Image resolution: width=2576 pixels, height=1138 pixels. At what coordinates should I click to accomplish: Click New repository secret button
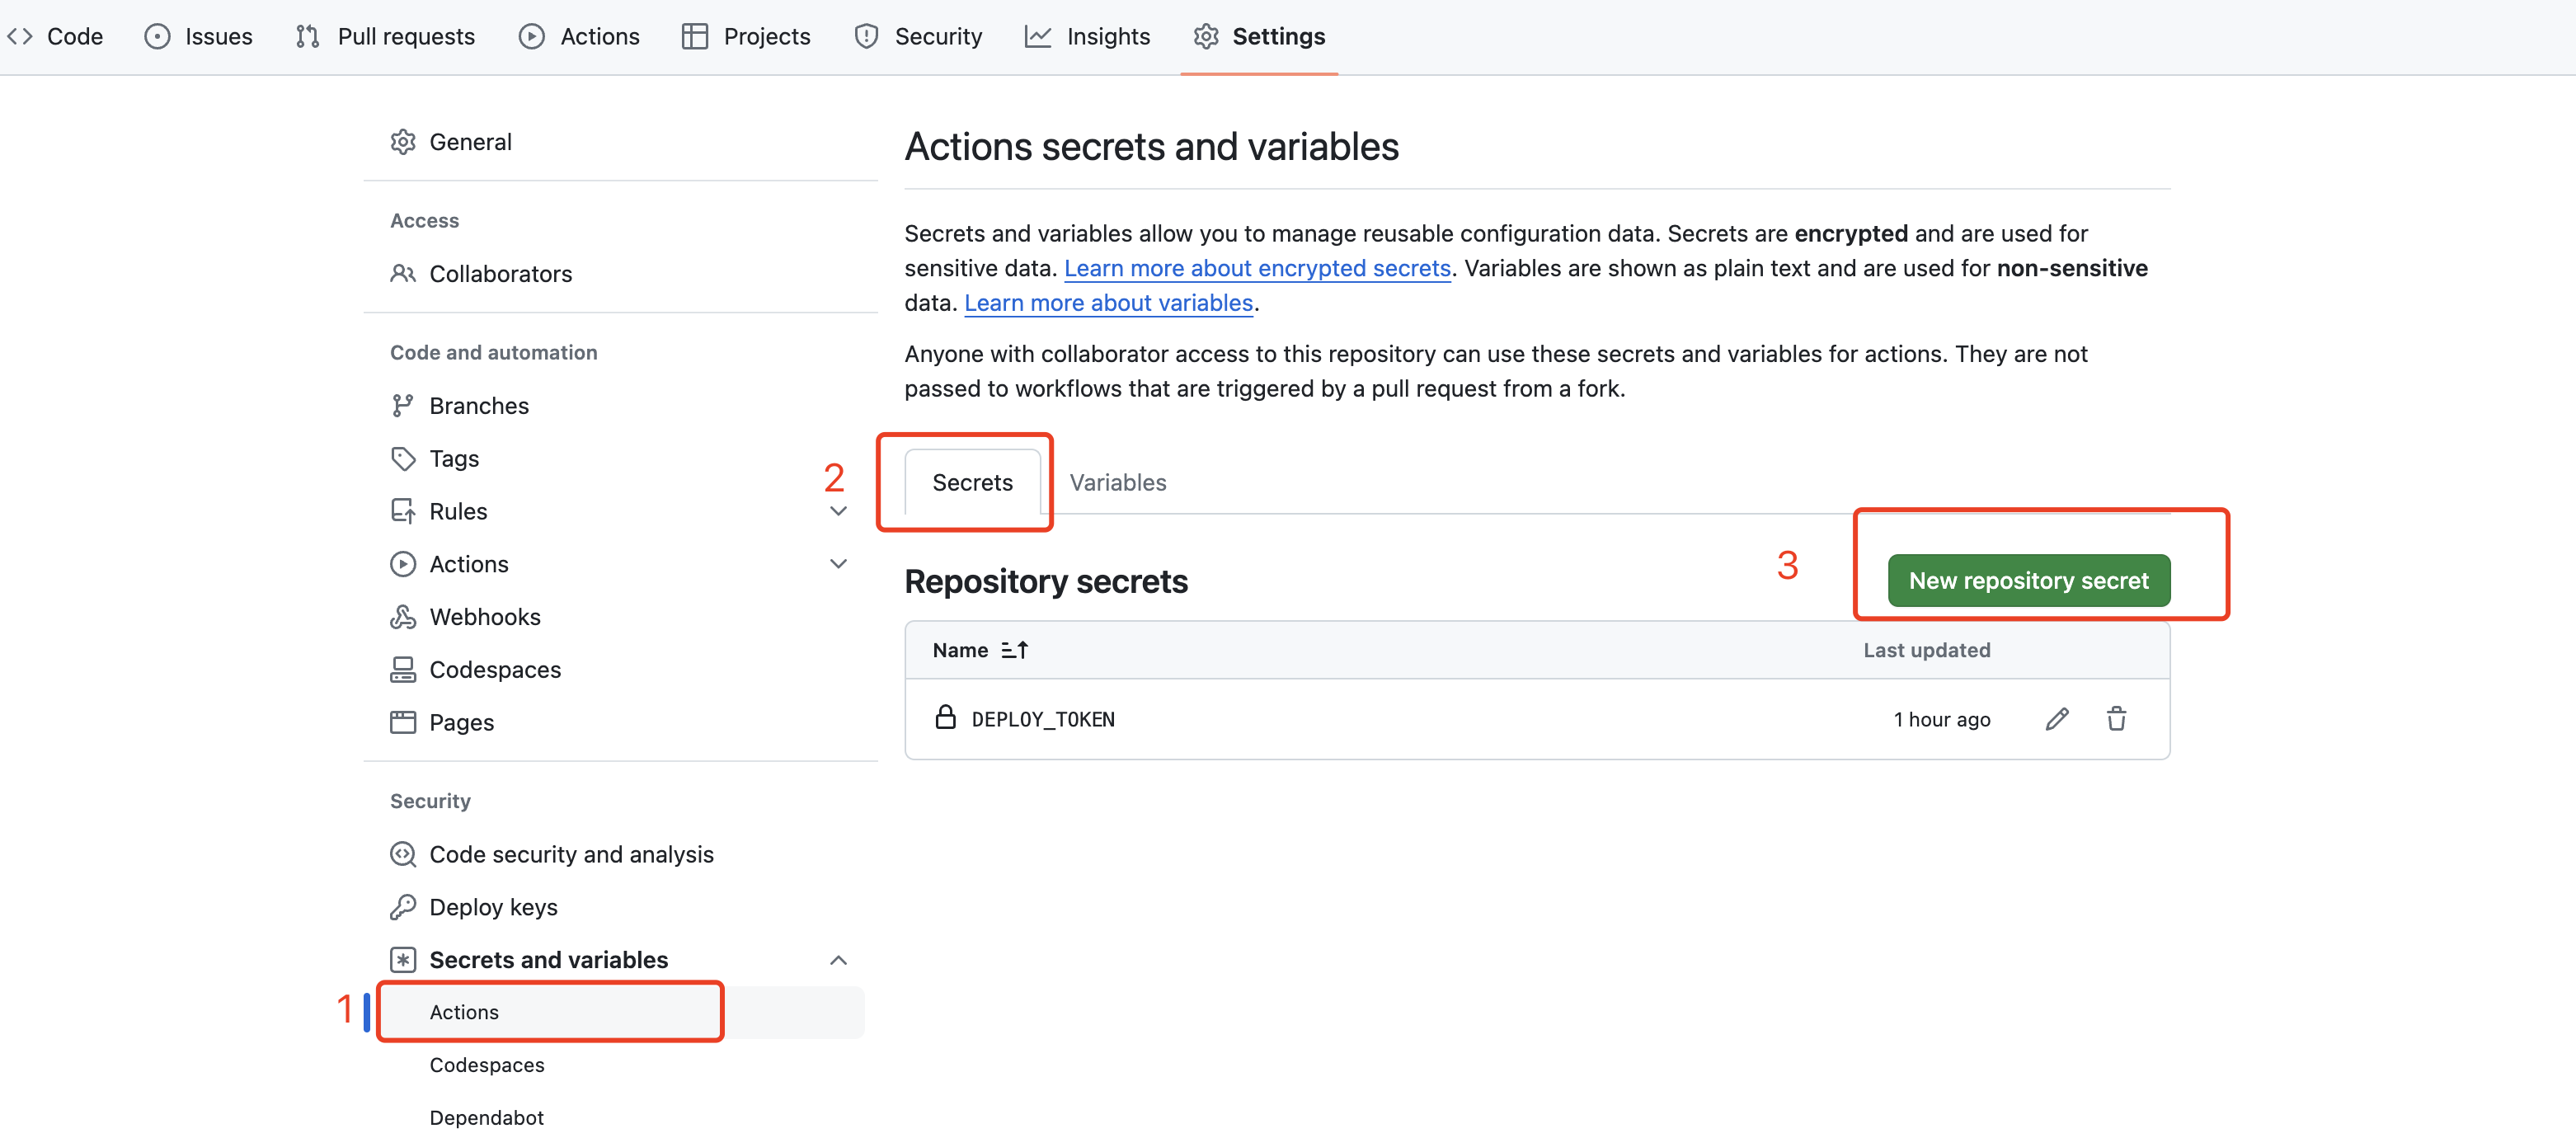pos(2028,581)
